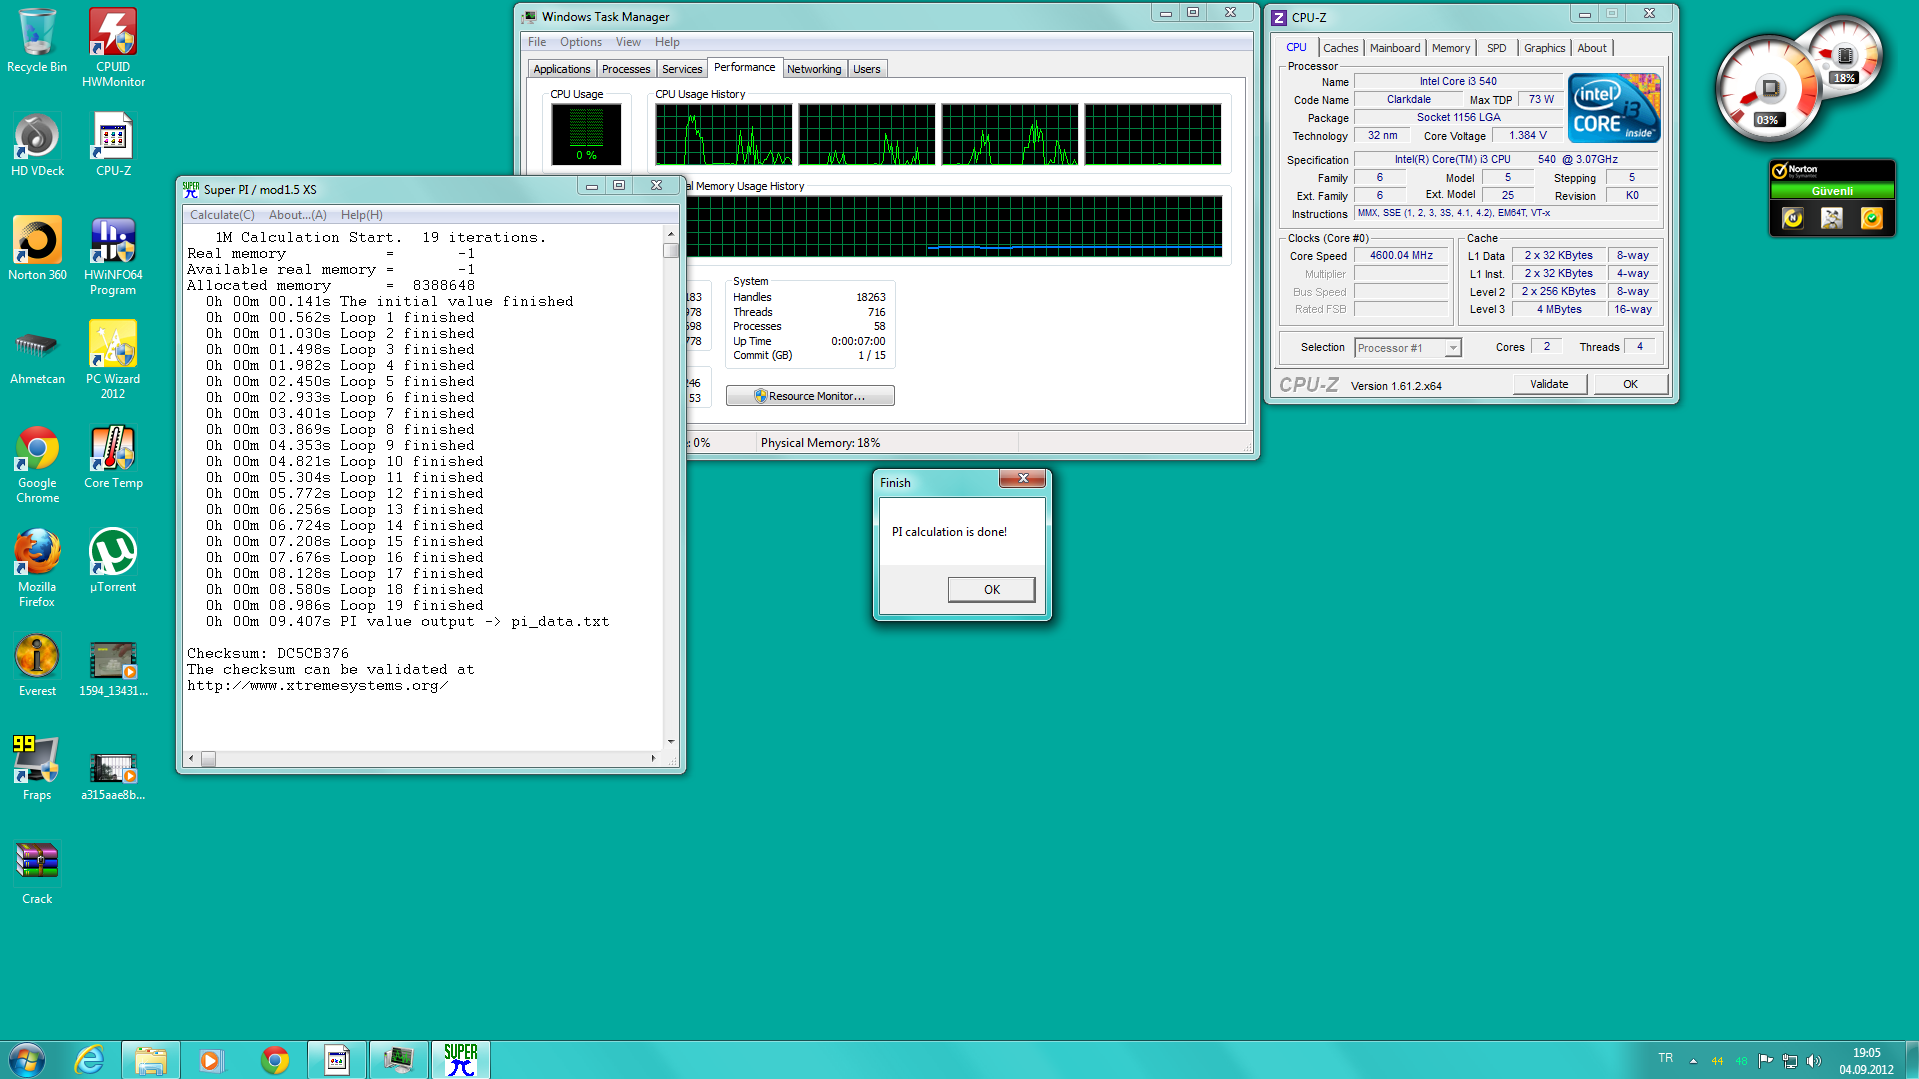This screenshot has width=1919, height=1079.
Task: Click the TR language indicator in the taskbar
Action: coord(1665,1058)
